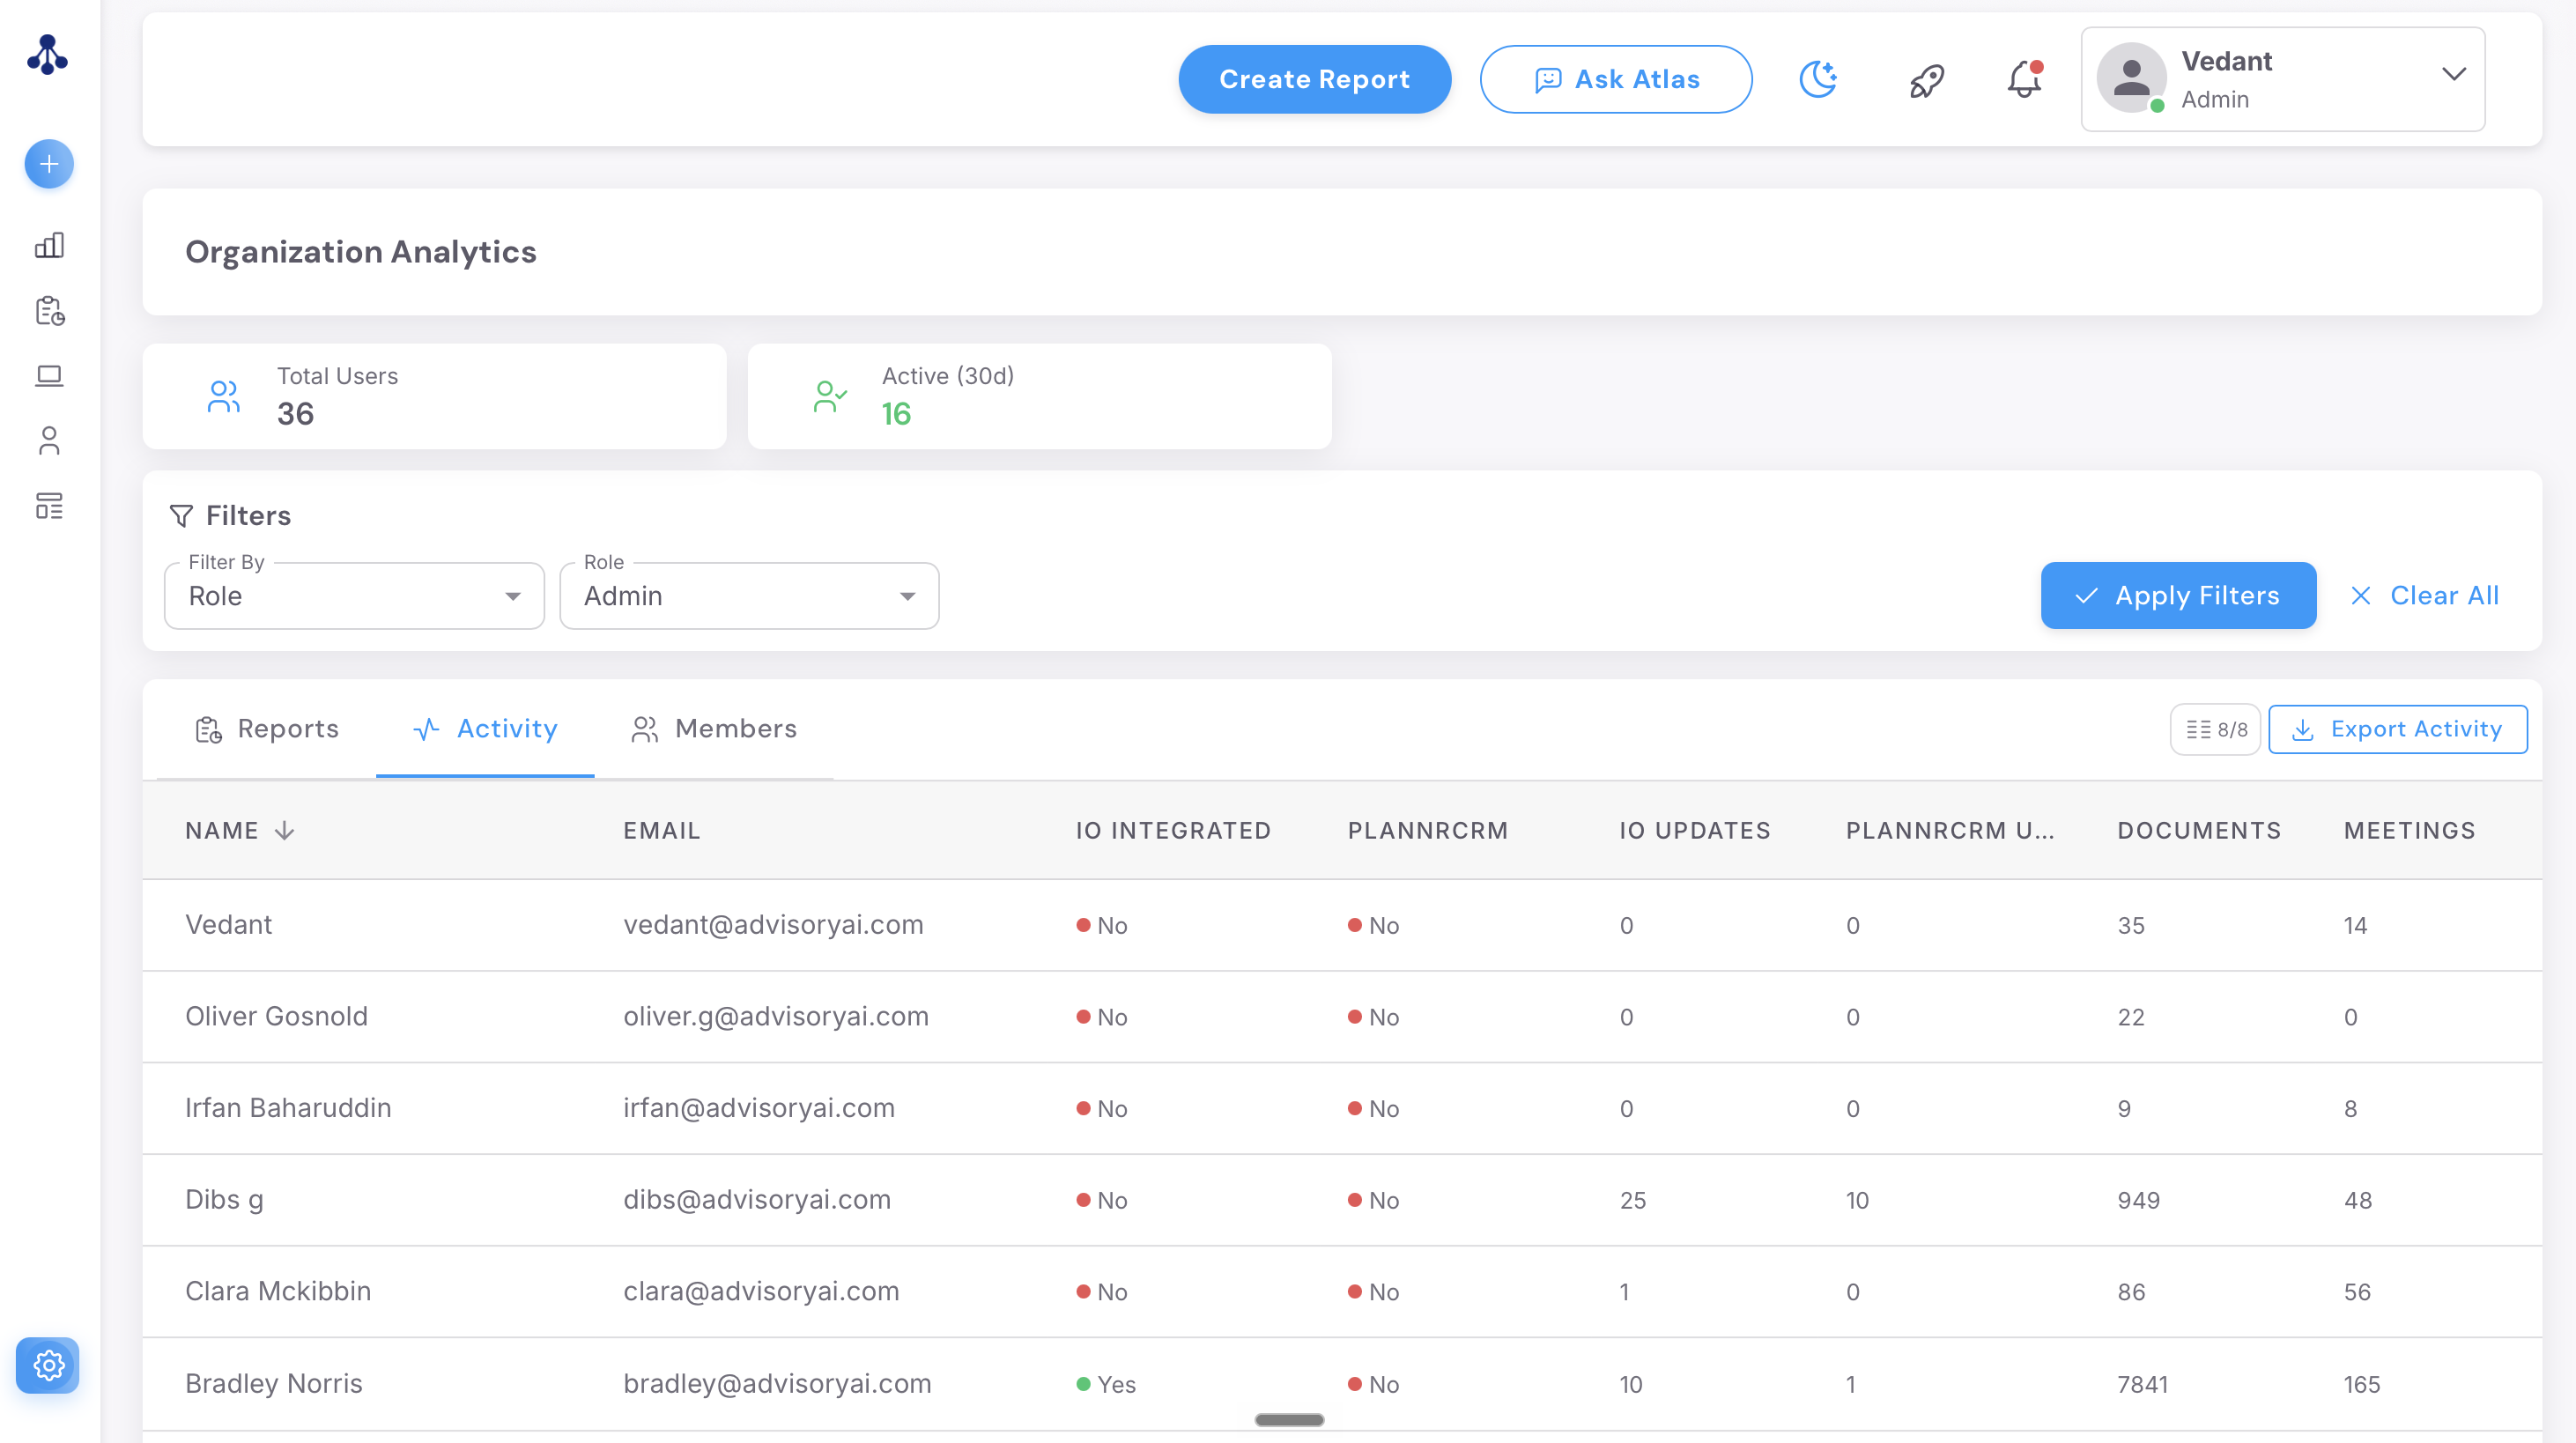Open the settings gear in the sidebar

click(48, 1365)
